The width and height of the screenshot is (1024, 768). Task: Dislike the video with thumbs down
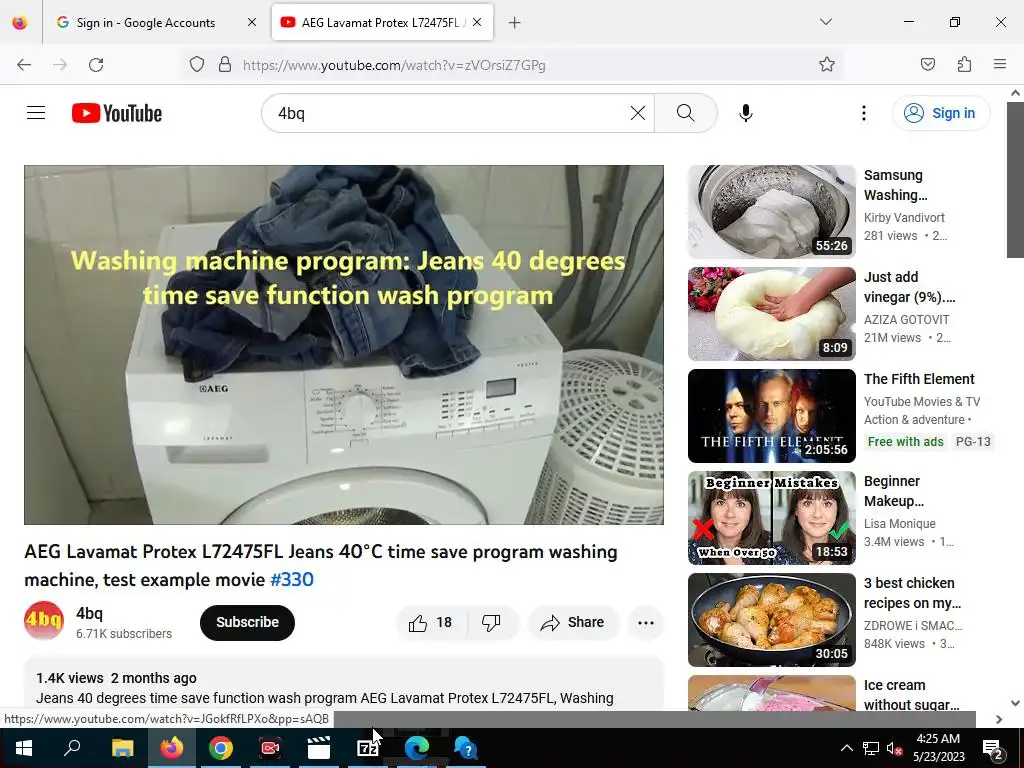(492, 622)
